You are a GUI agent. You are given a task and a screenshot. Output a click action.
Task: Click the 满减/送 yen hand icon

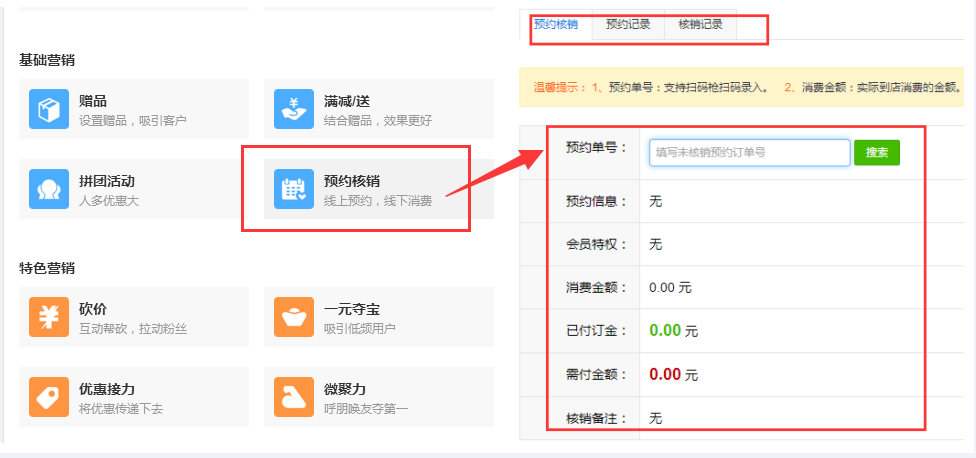(294, 109)
